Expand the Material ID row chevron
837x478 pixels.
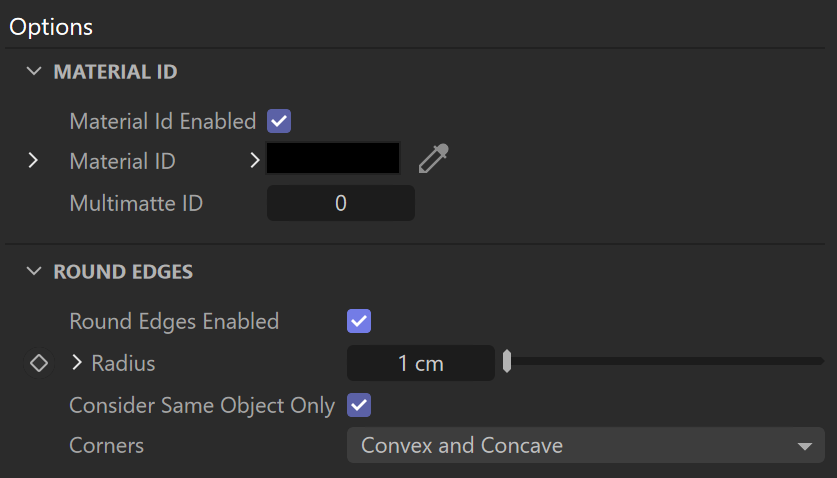point(33,160)
